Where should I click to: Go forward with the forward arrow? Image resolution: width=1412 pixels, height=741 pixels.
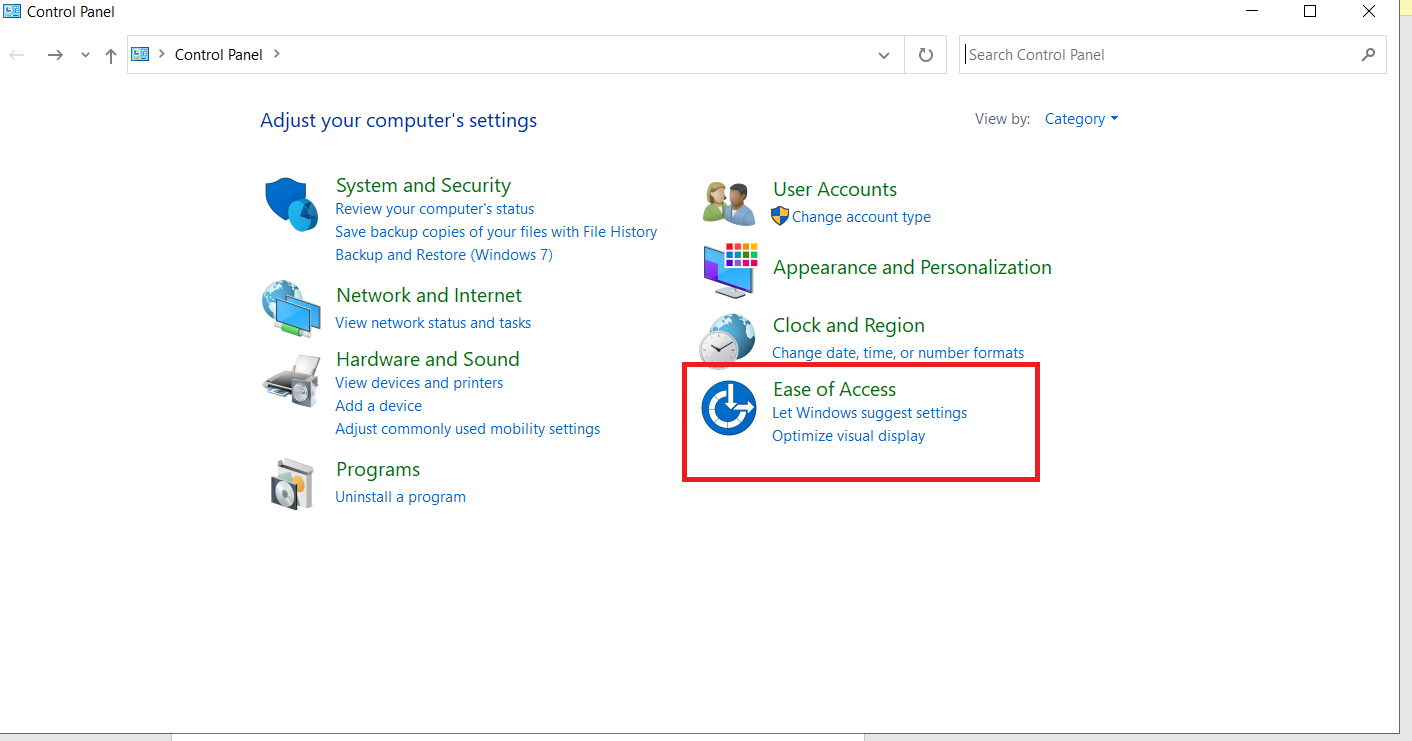point(55,55)
